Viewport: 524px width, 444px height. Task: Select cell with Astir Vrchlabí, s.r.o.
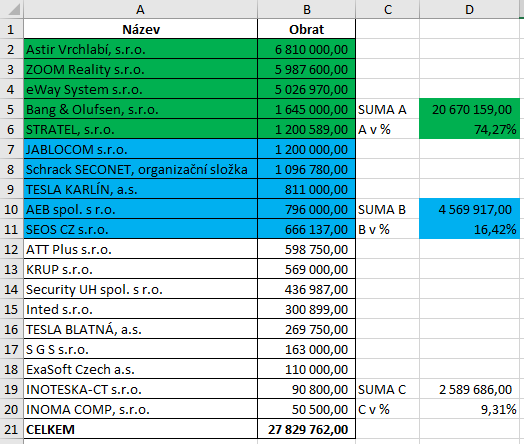[141, 49]
